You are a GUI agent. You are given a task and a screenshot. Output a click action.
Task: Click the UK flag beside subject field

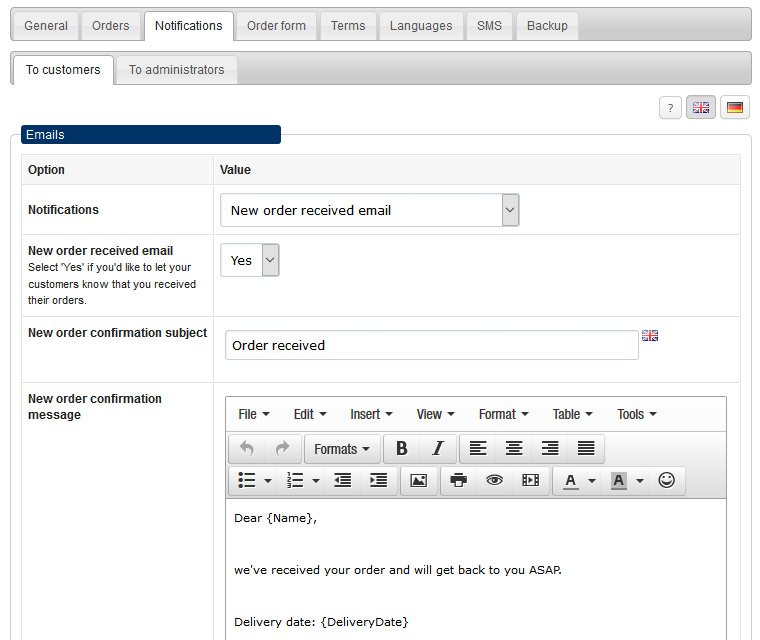tap(650, 336)
